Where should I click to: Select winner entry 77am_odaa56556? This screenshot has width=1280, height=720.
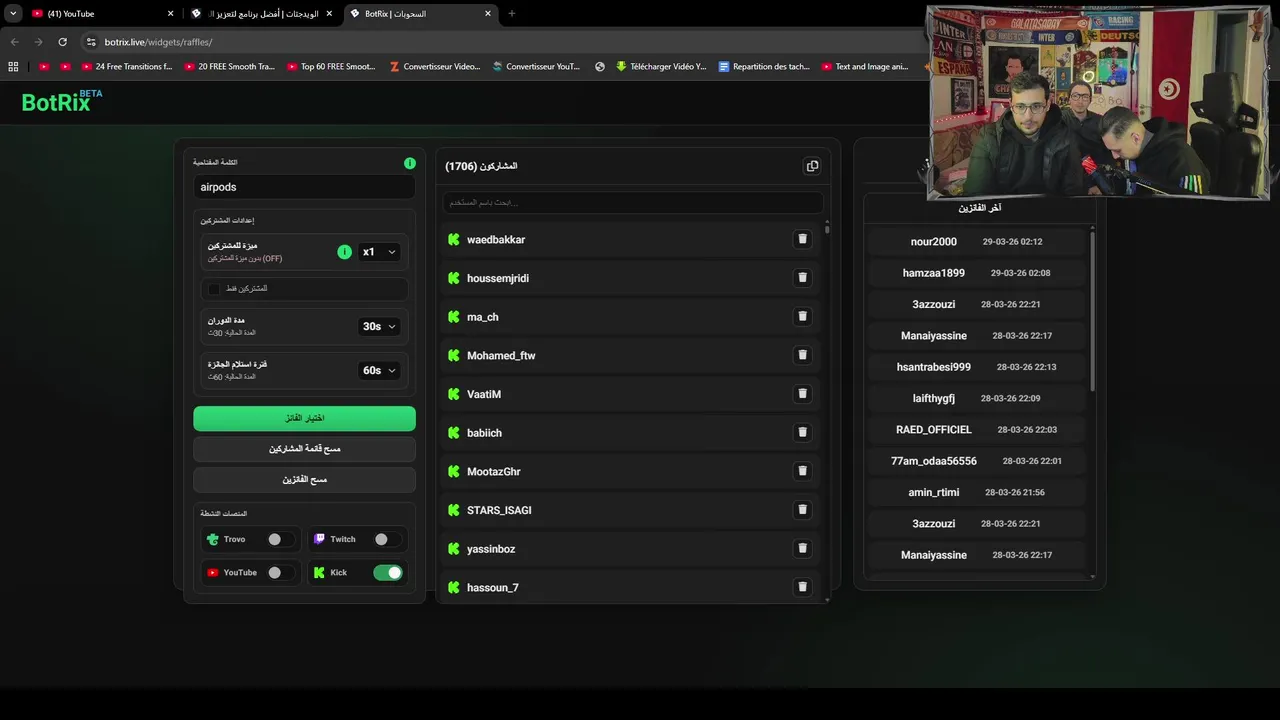pos(976,461)
